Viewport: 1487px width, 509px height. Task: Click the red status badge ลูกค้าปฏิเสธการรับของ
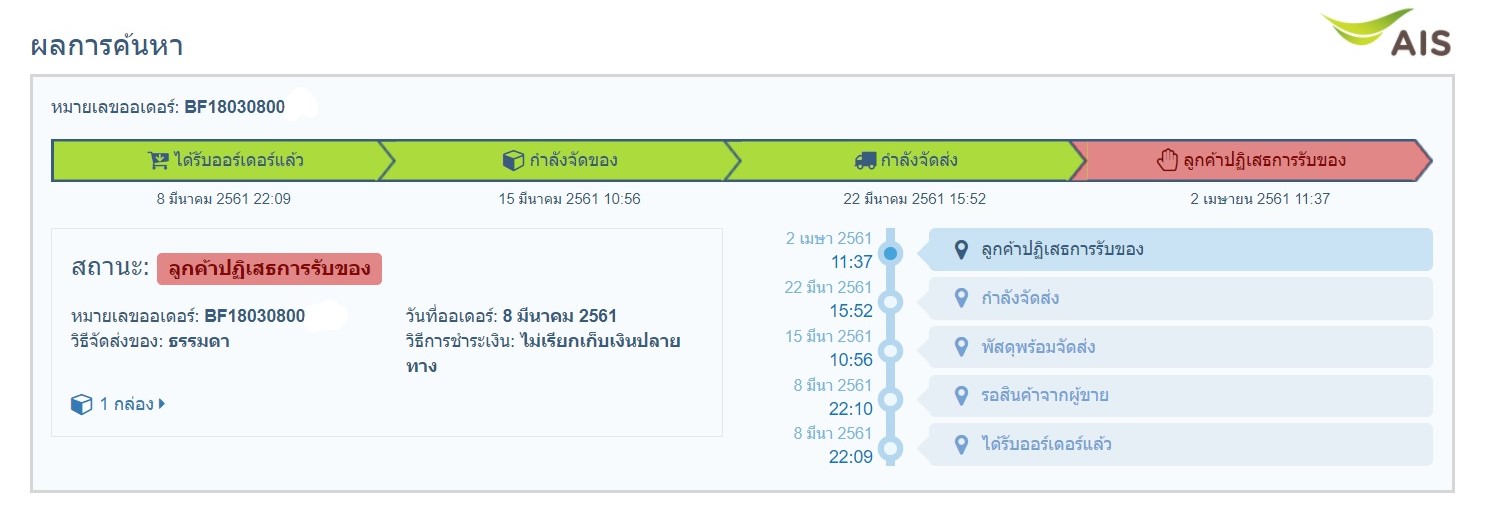pos(269,269)
